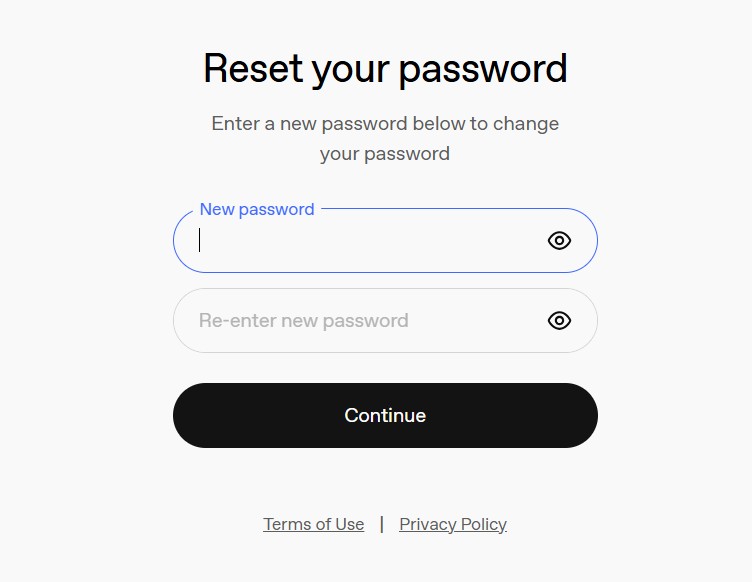
Task: Click the floating 'New password' label
Action: click(x=257, y=209)
